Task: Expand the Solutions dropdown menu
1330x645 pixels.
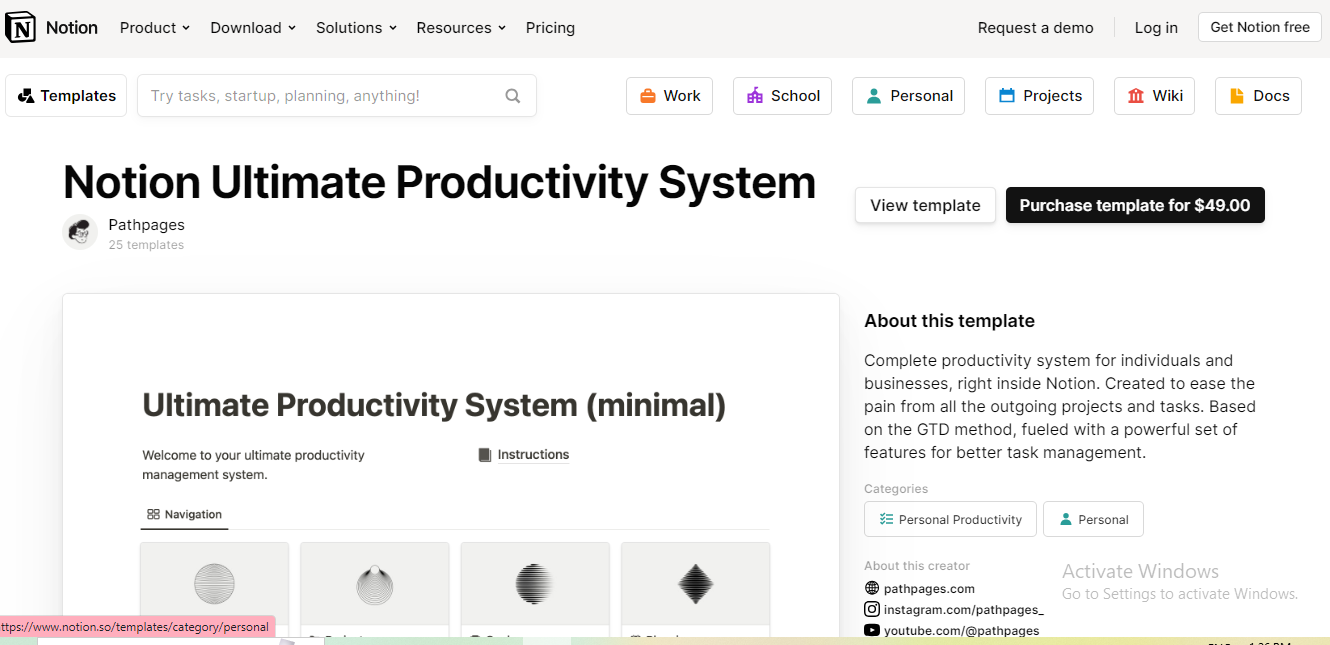Action: pos(356,28)
